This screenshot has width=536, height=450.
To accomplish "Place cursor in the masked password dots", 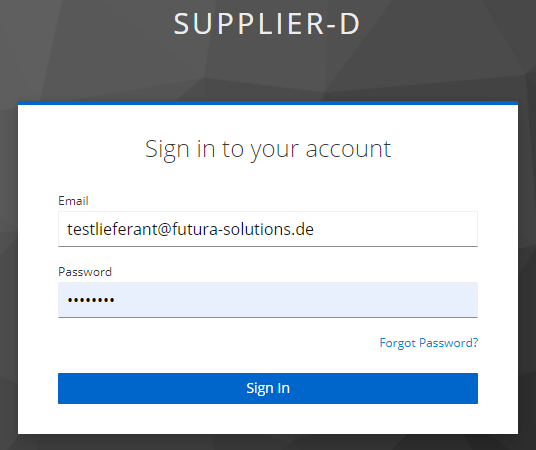I will (x=91, y=300).
